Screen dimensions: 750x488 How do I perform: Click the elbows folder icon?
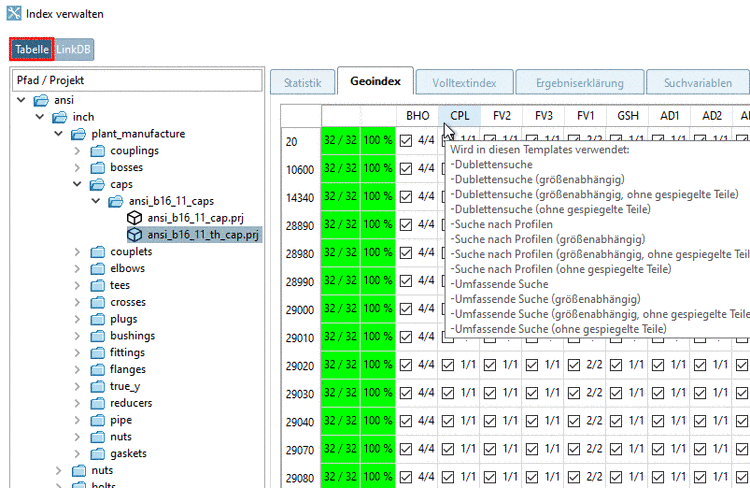click(x=98, y=269)
